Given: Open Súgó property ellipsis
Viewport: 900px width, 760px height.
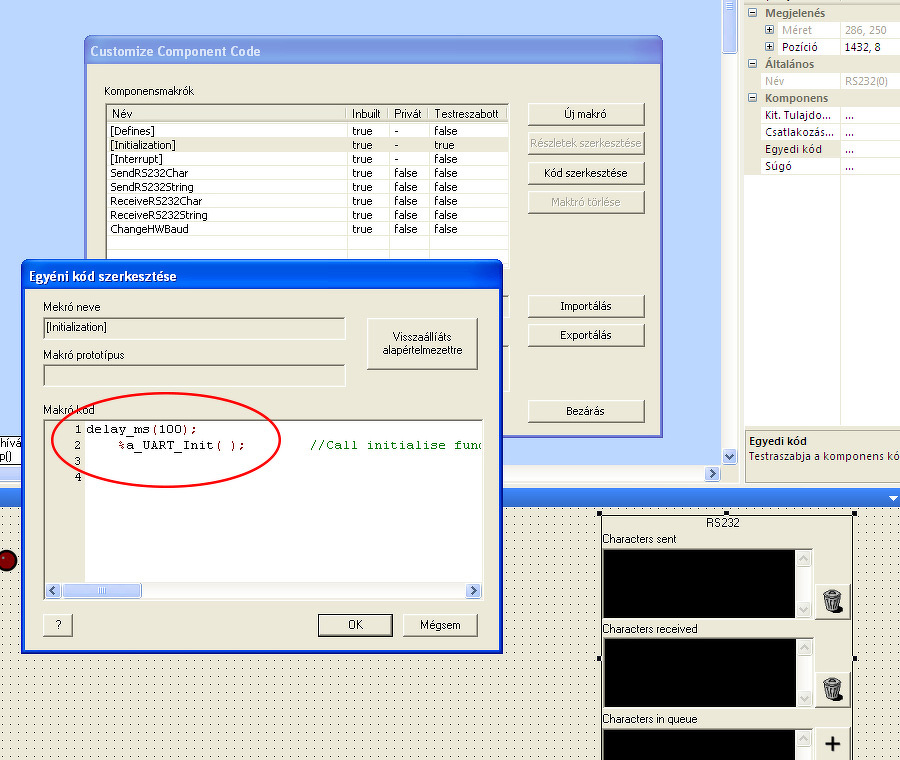Looking at the screenshot, I should pyautogui.click(x=849, y=166).
